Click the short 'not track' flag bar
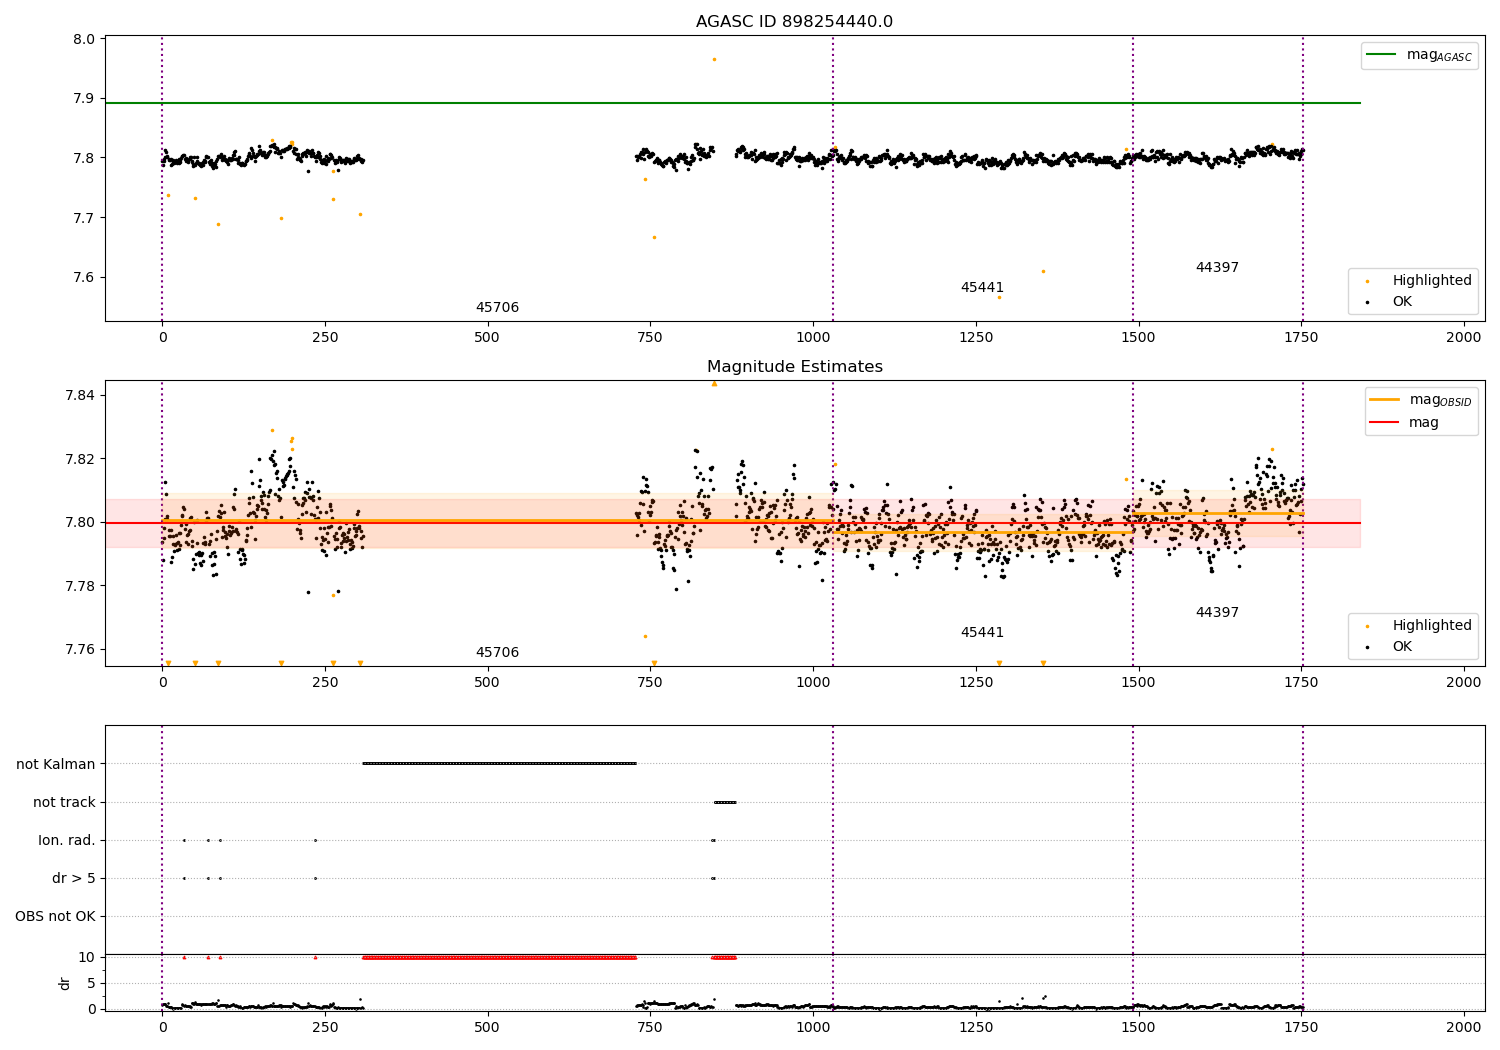This screenshot has width=1500, height=1050. pyautogui.click(x=725, y=802)
